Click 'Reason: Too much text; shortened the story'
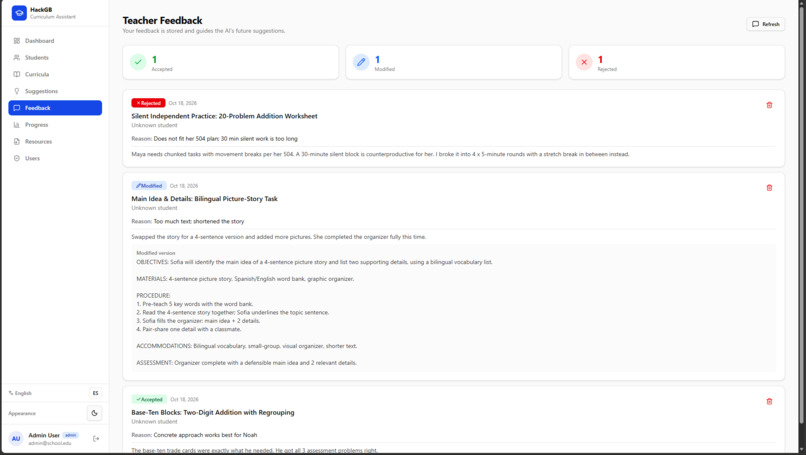Image resolution: width=806 pixels, height=455 pixels. click(188, 222)
